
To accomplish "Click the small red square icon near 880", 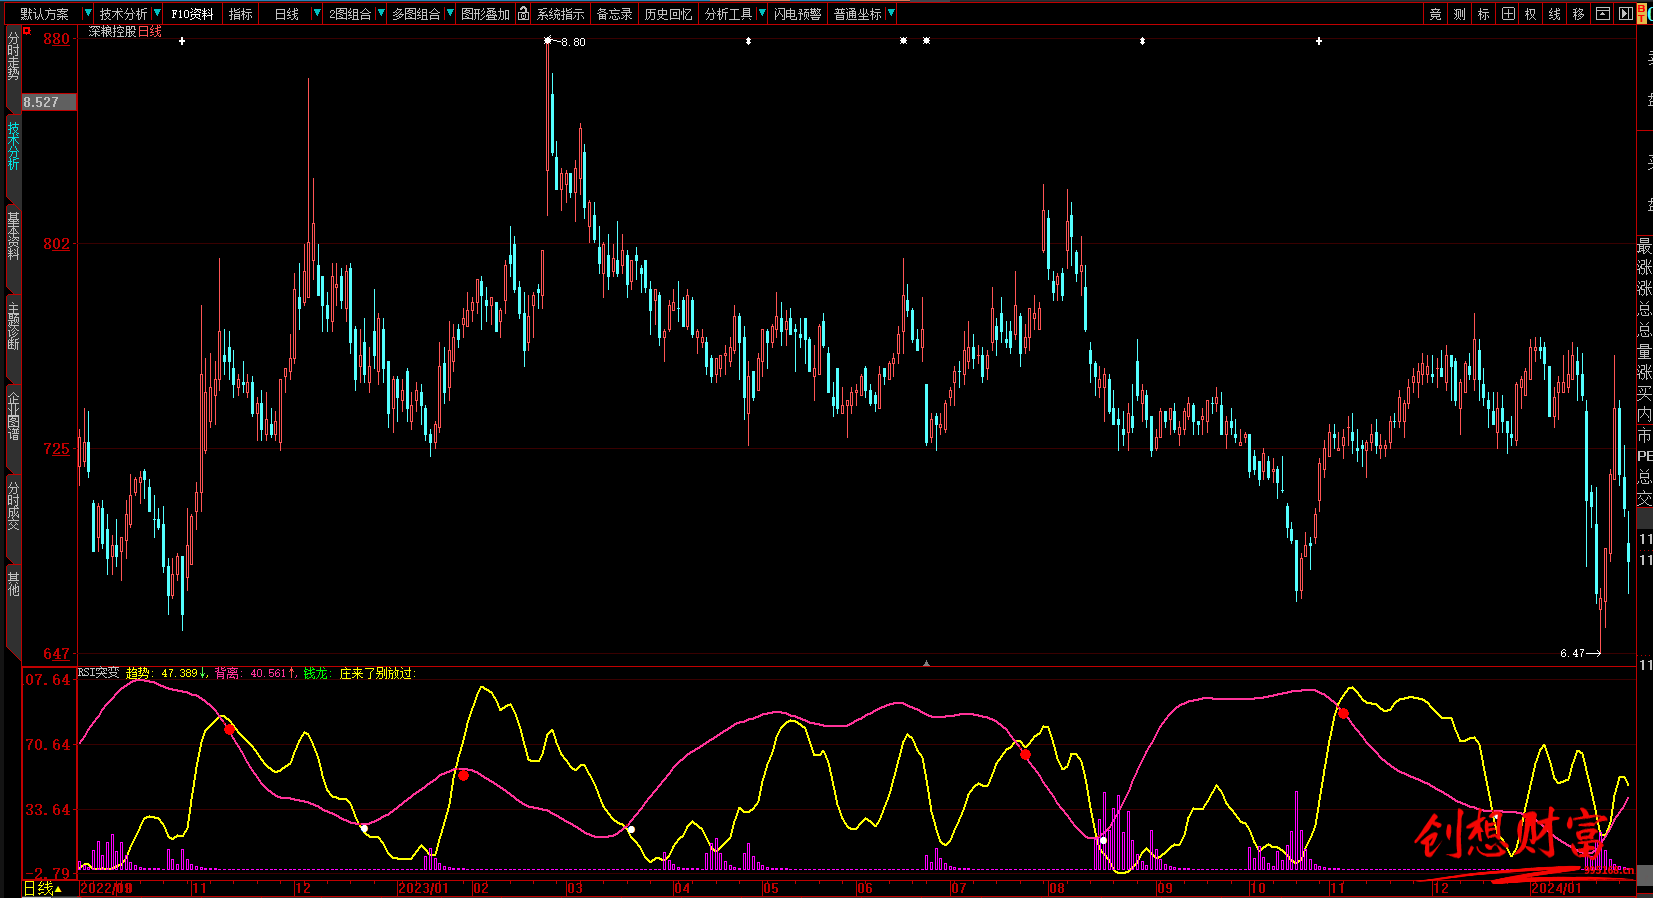I will click(x=27, y=31).
